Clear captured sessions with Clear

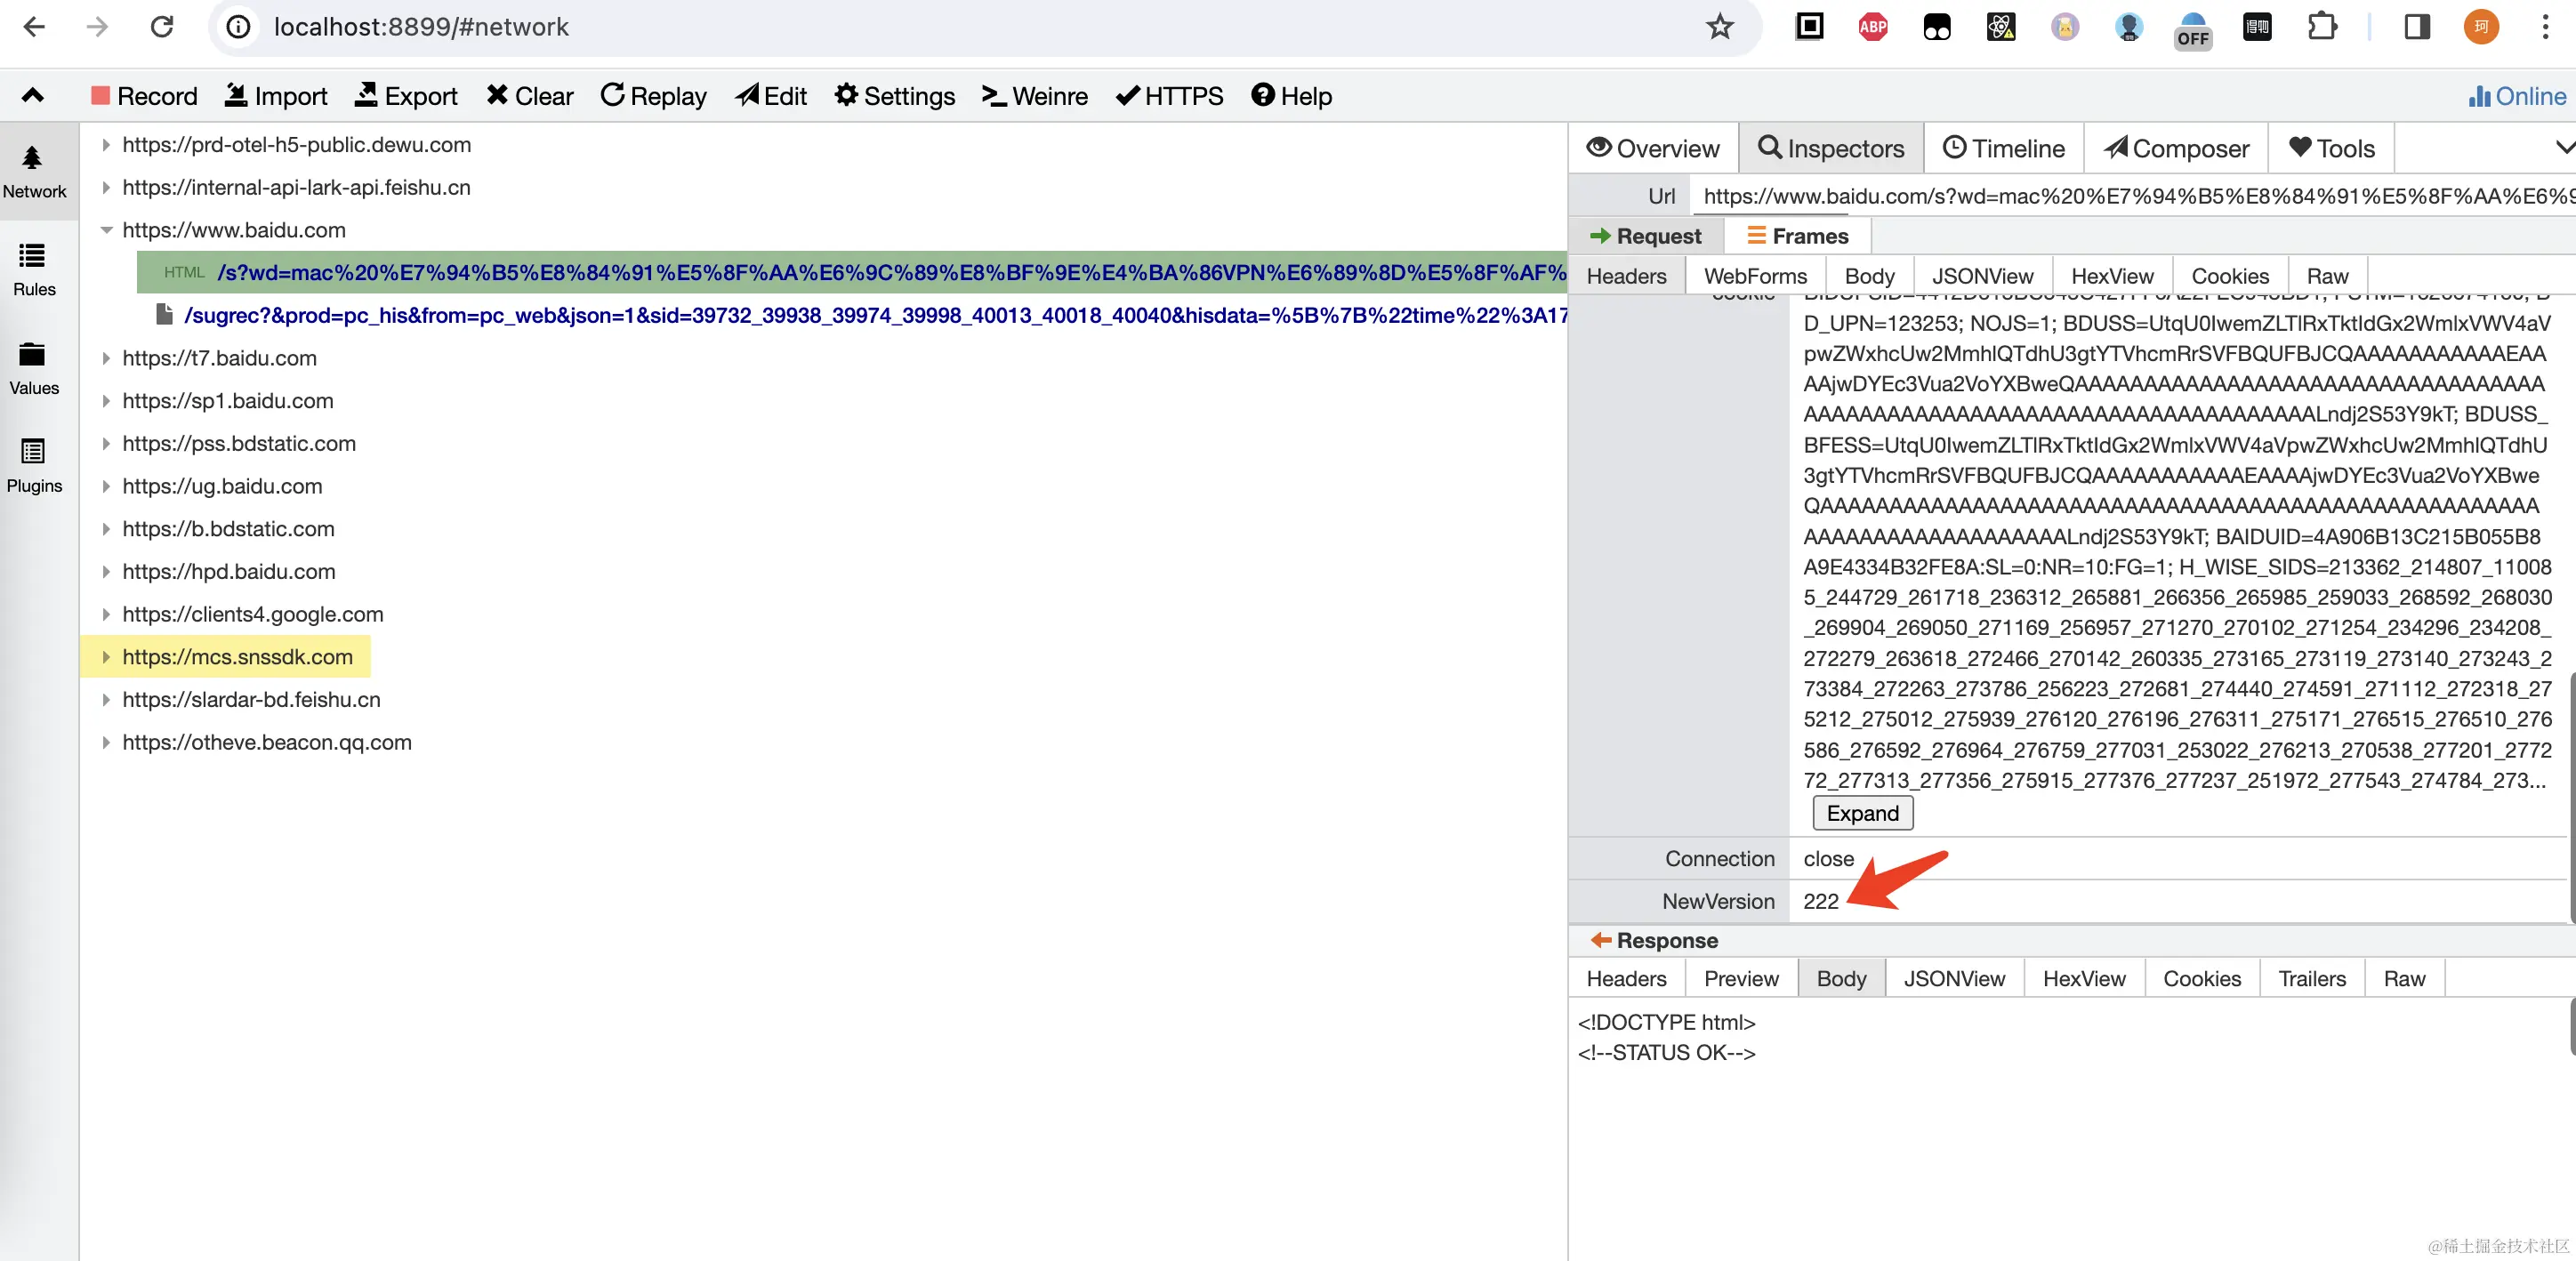530,96
